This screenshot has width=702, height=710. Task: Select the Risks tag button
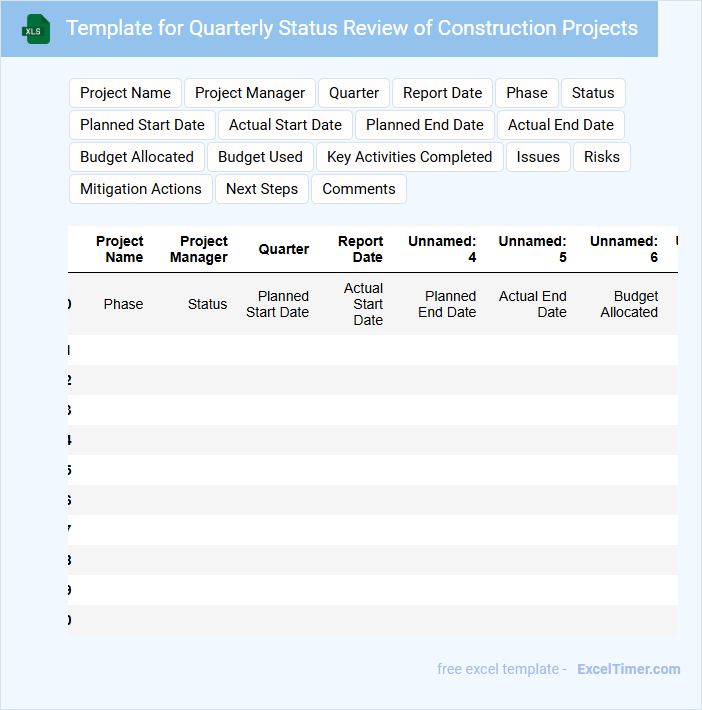click(602, 157)
